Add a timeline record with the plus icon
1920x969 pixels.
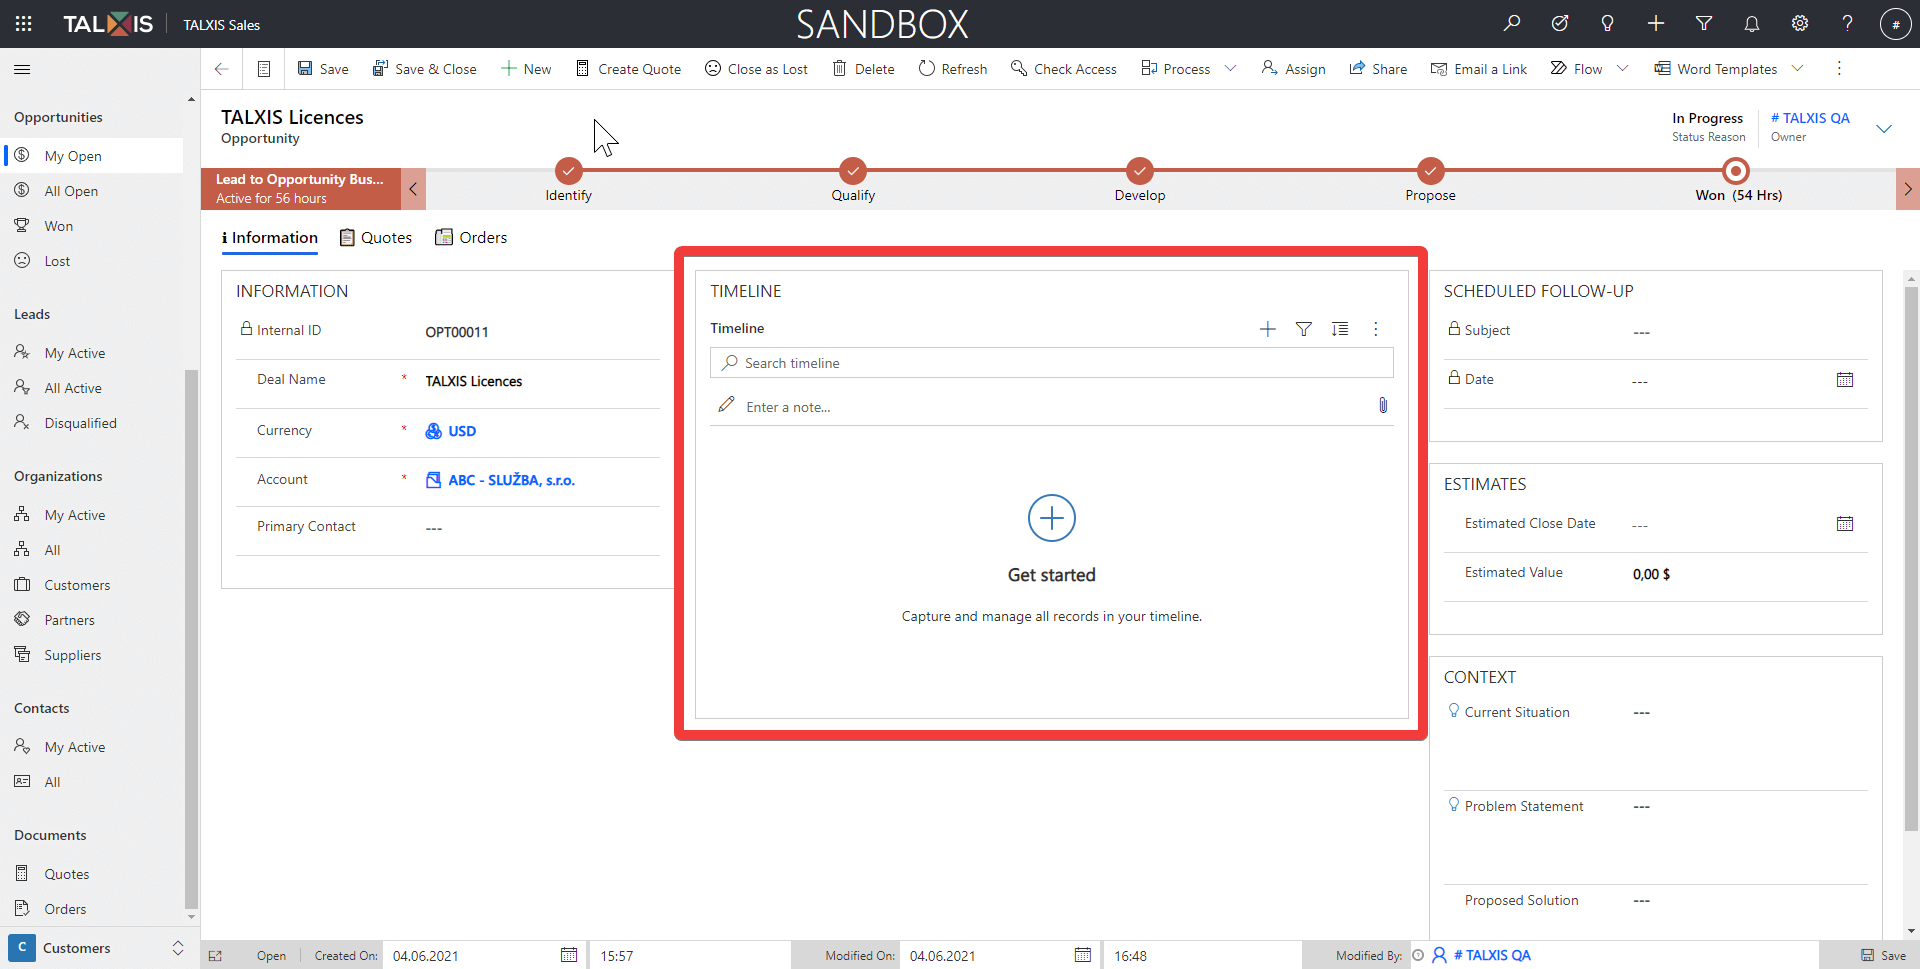pos(1268,329)
